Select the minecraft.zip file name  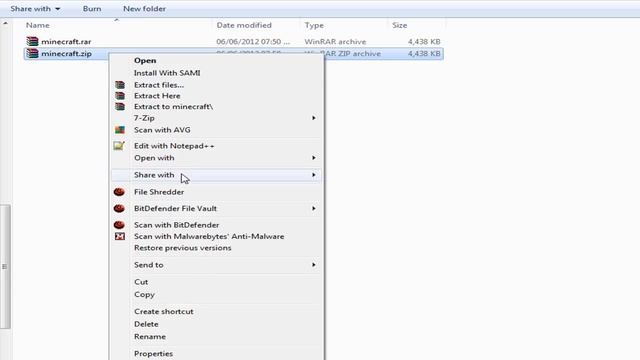click(66, 54)
